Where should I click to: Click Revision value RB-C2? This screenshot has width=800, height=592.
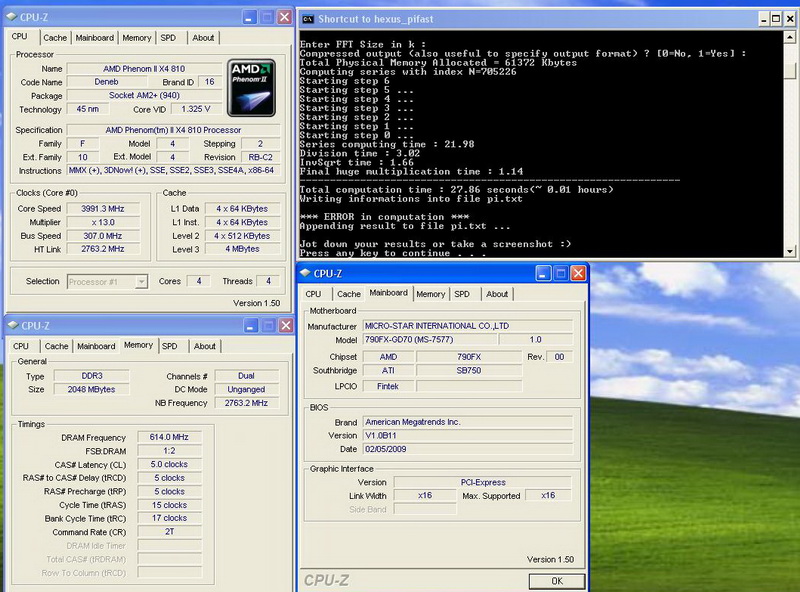[x=260, y=157]
